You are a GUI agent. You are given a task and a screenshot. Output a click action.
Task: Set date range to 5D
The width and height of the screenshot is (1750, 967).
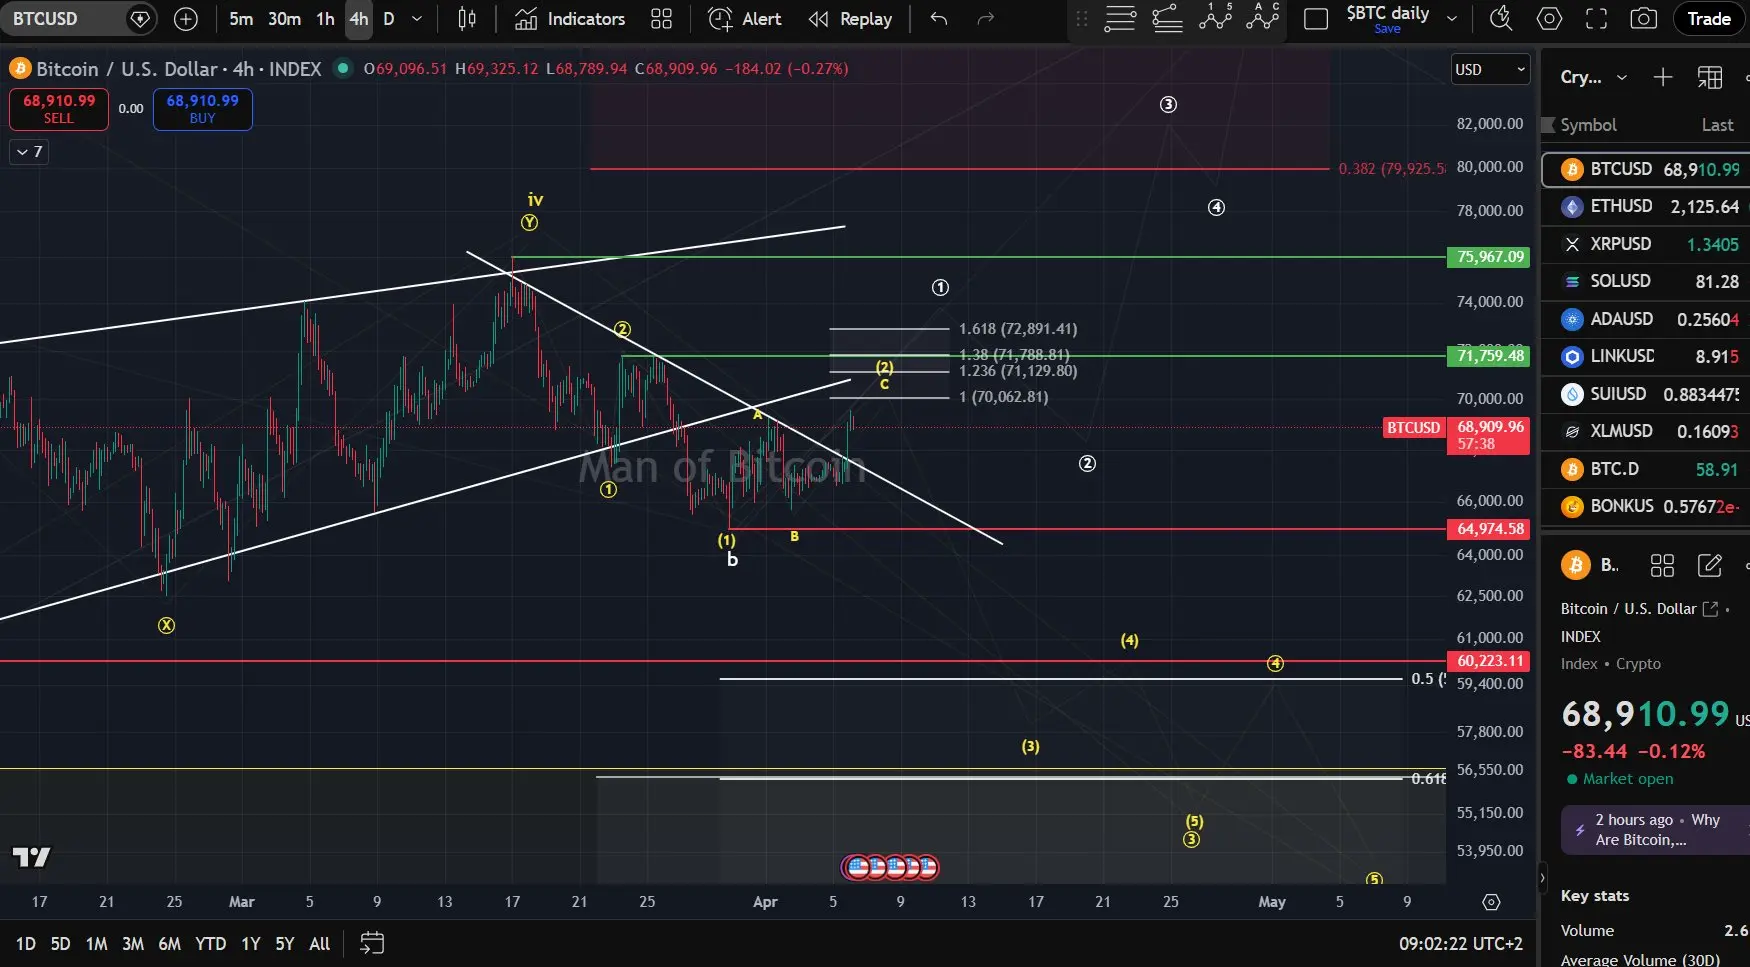click(60, 944)
